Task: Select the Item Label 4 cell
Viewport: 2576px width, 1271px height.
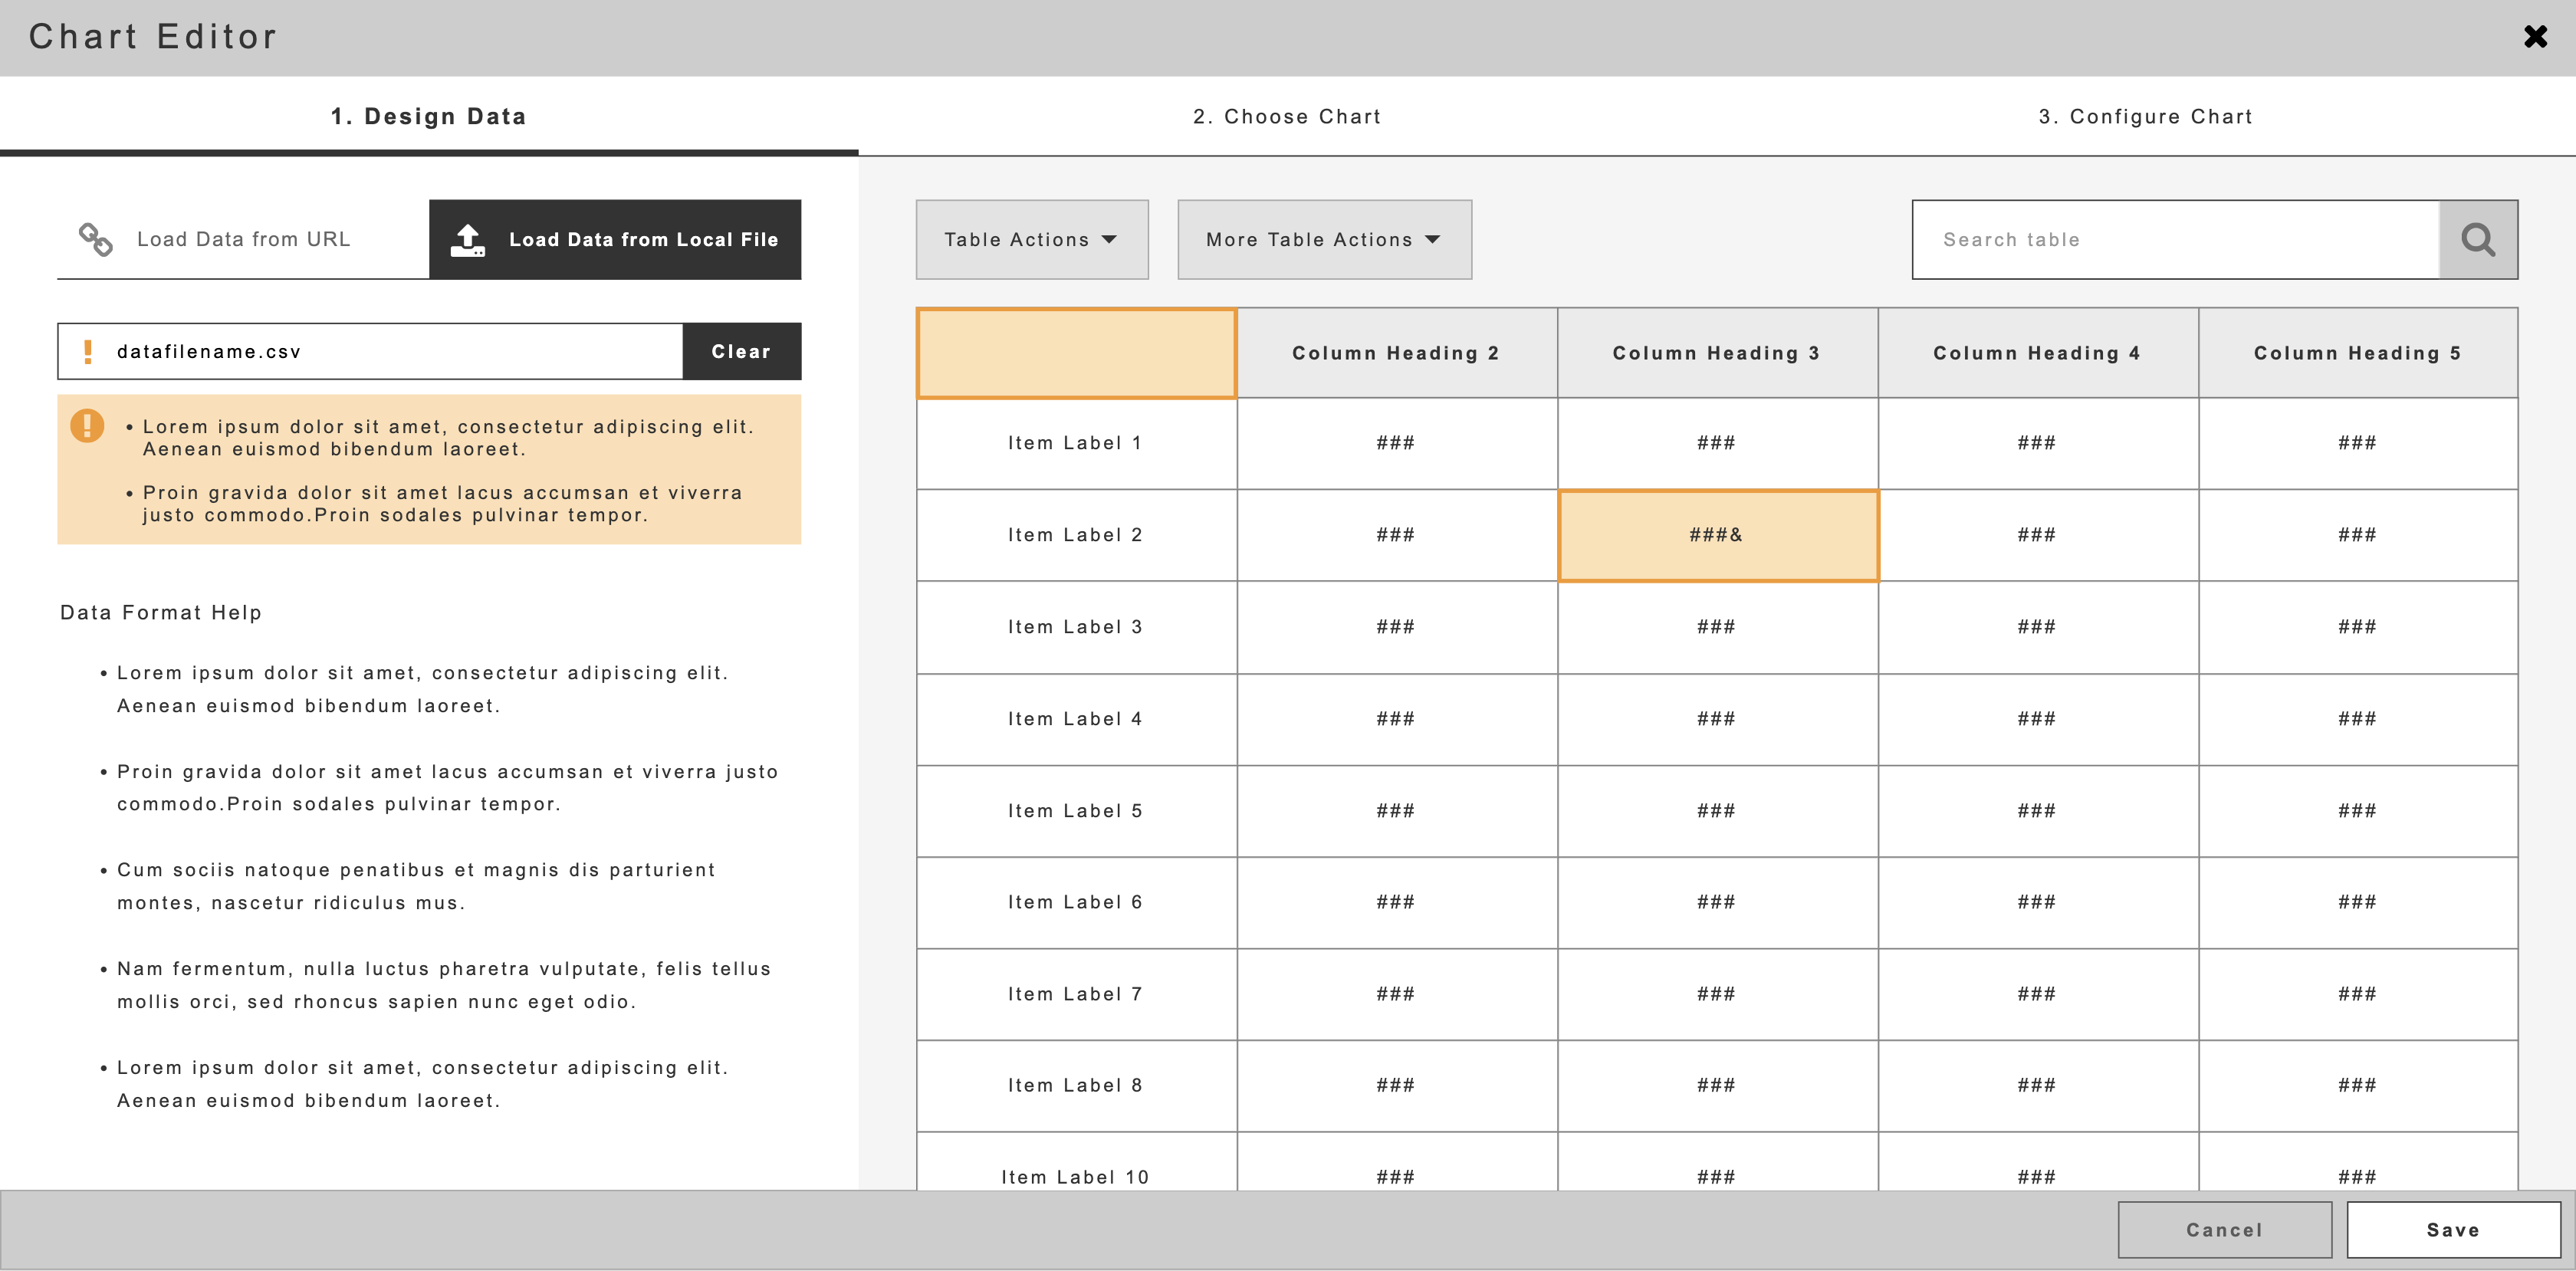Action: pyautogui.click(x=1076, y=719)
